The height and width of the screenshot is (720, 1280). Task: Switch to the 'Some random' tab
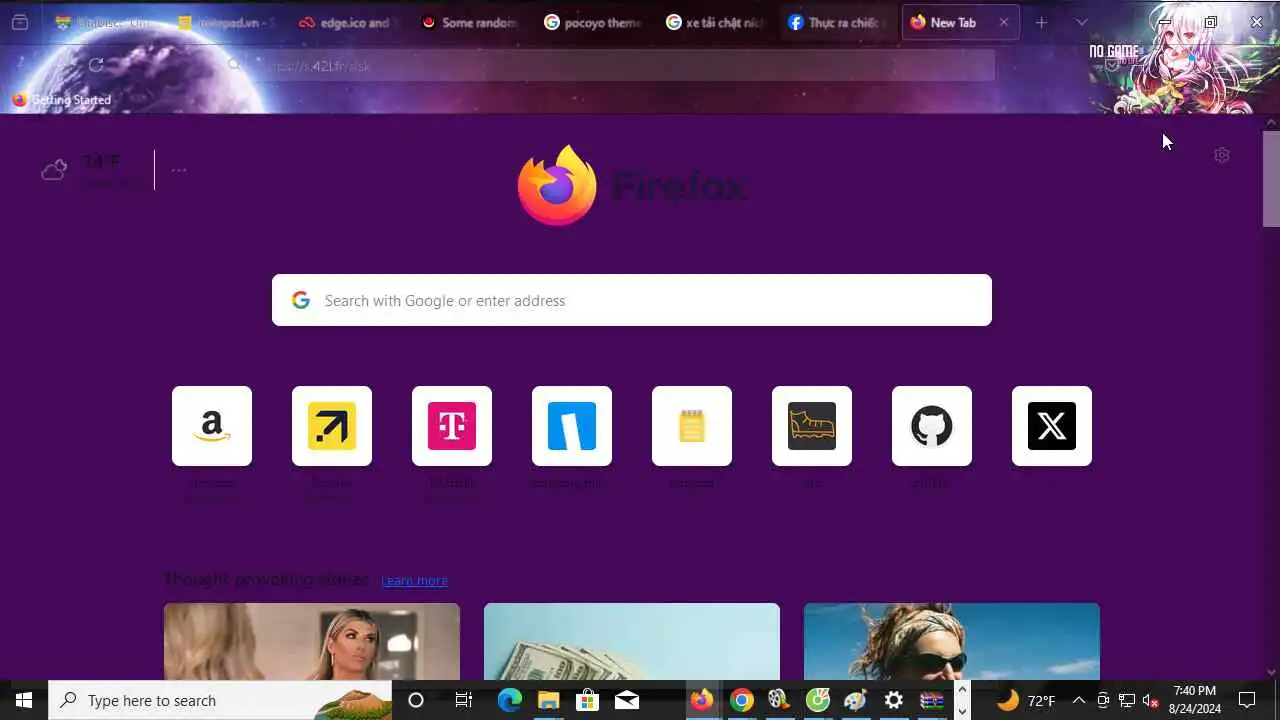[x=470, y=22]
